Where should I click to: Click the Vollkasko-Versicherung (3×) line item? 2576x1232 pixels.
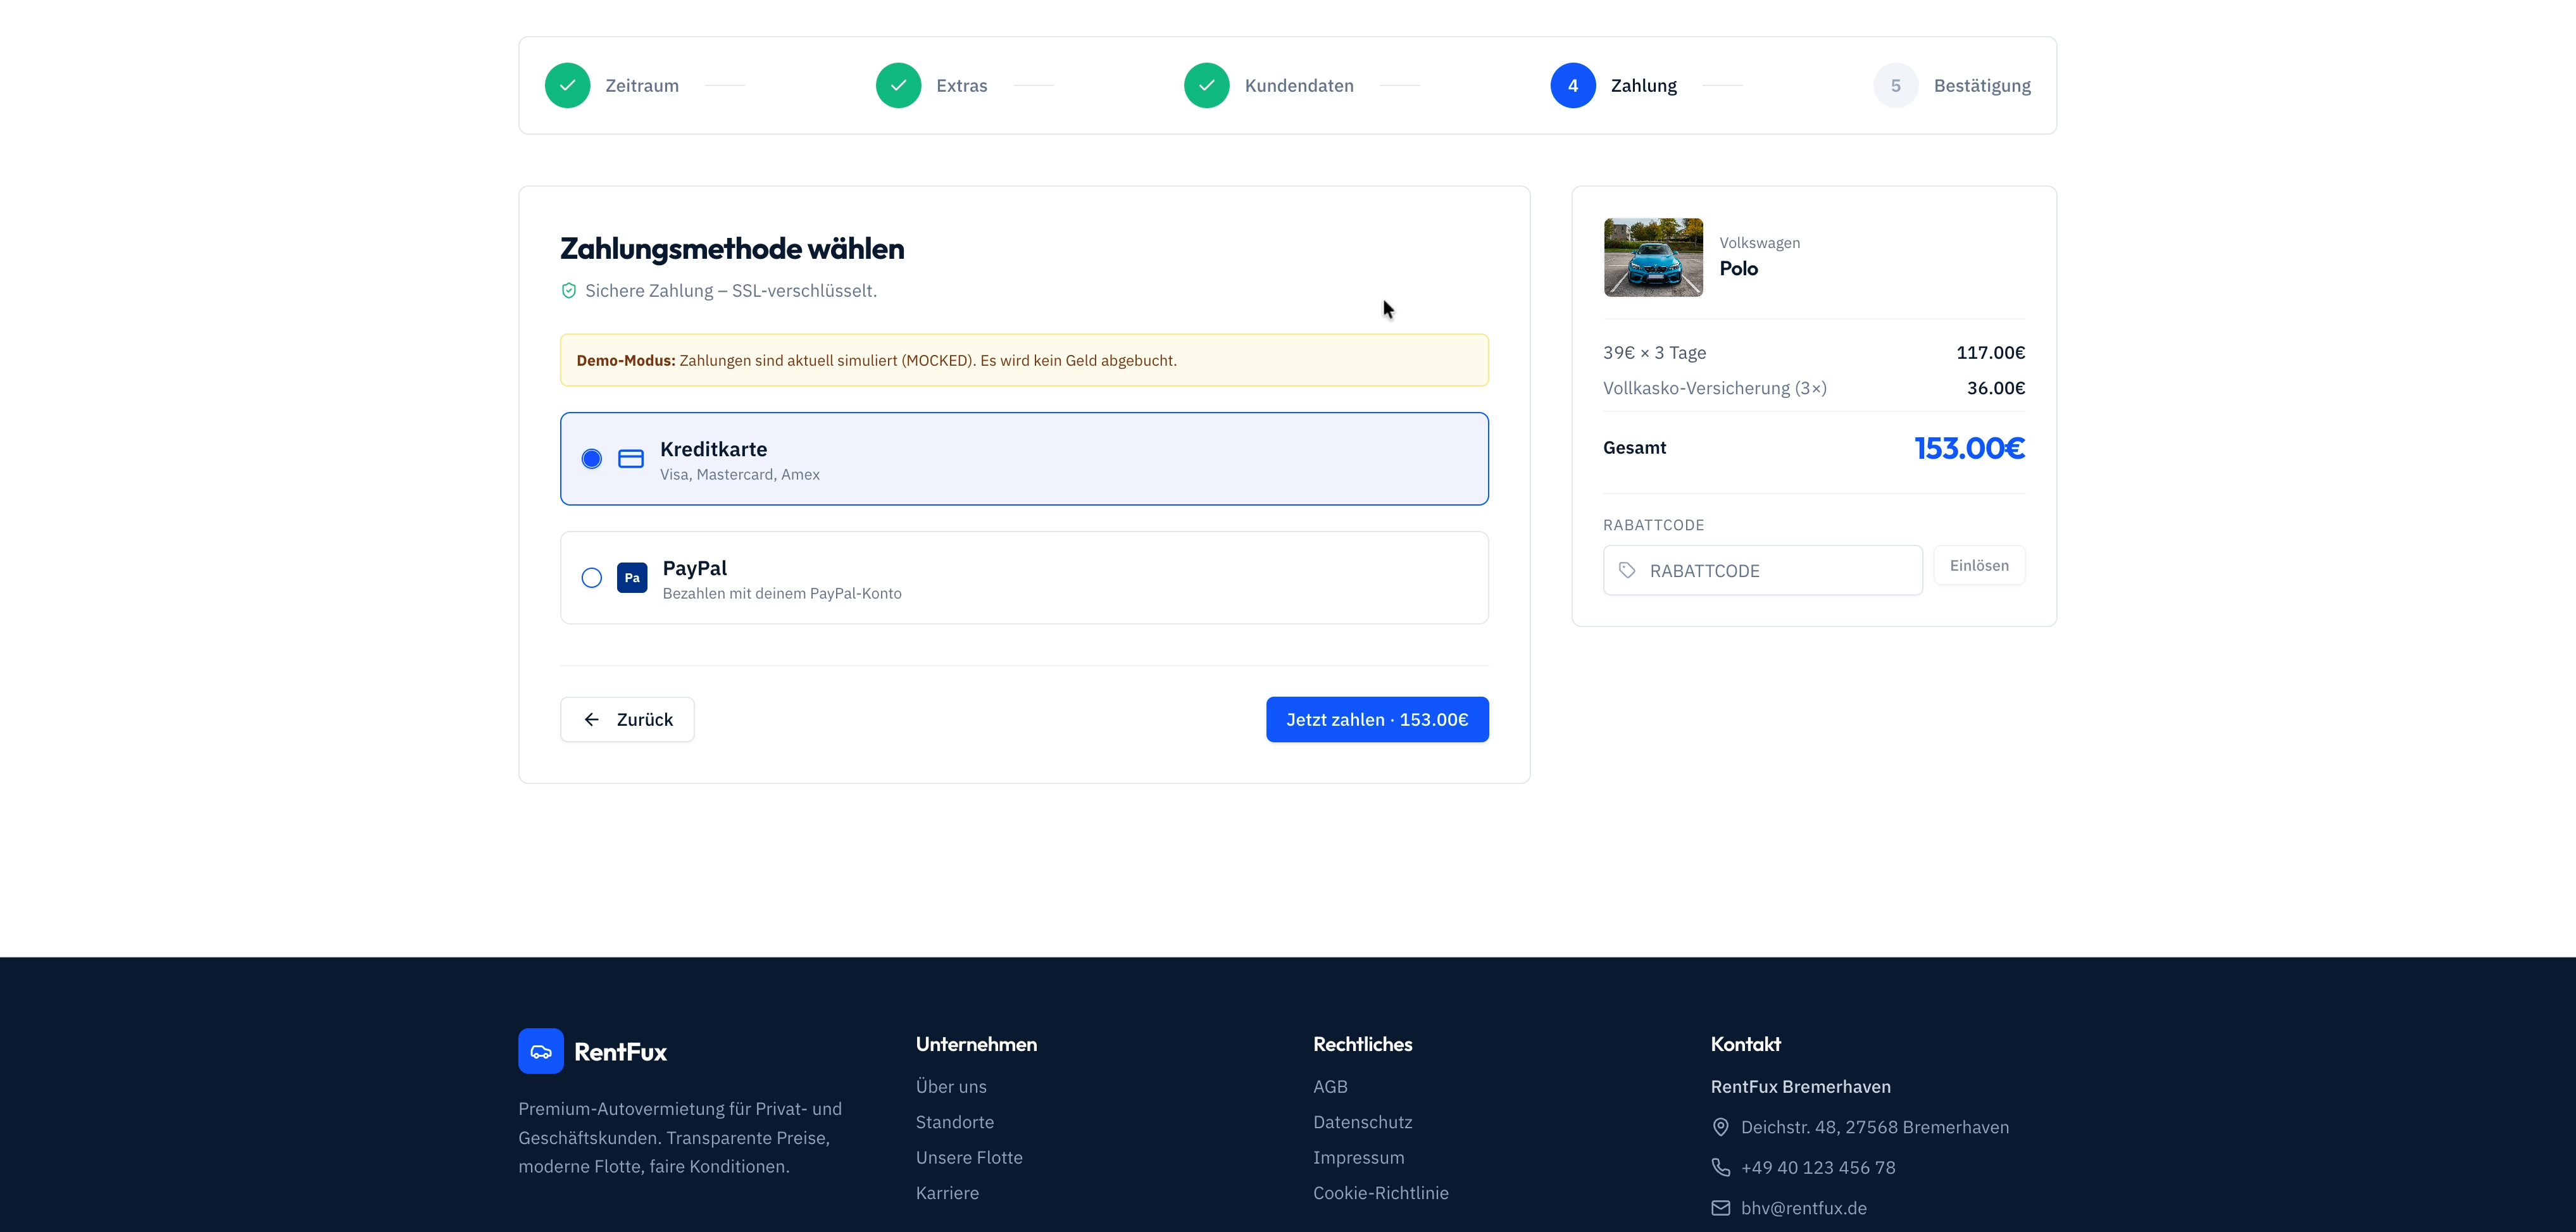[1714, 388]
